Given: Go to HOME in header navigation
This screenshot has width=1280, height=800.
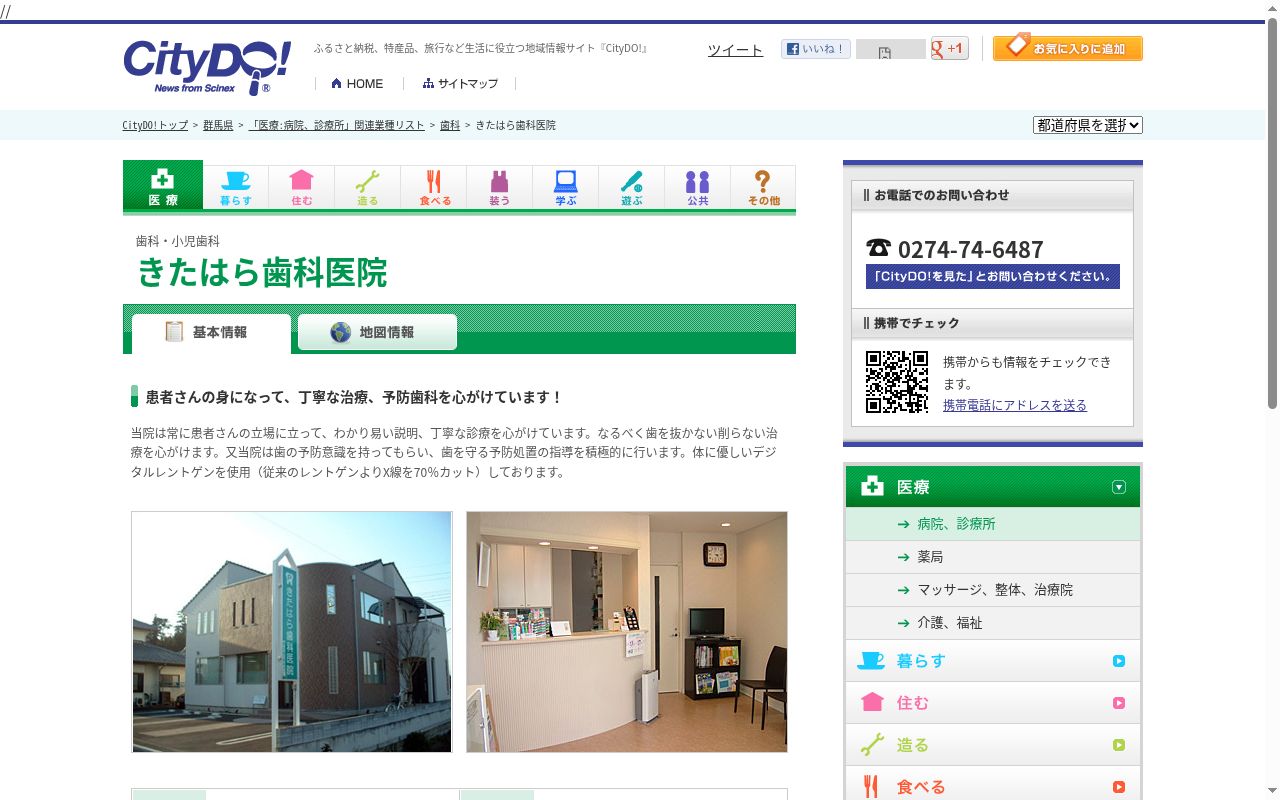Looking at the screenshot, I should click(357, 84).
